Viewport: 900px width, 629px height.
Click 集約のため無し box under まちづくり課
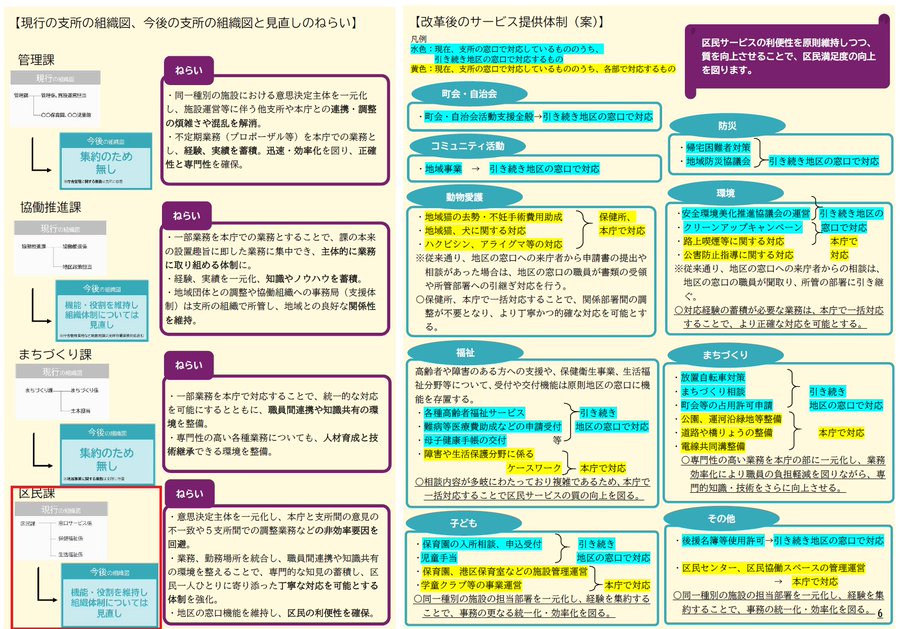click(107, 455)
